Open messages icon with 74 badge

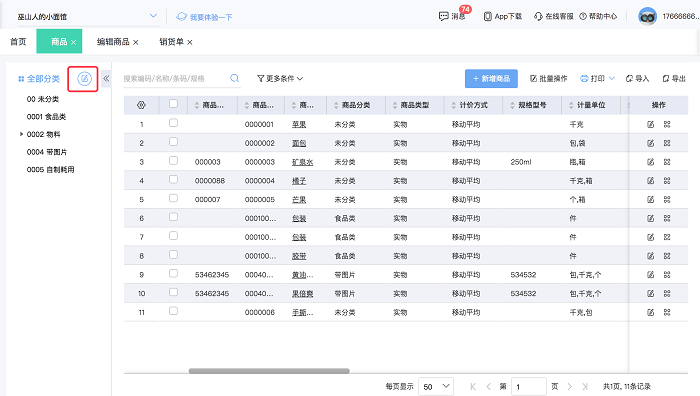[x=443, y=17]
